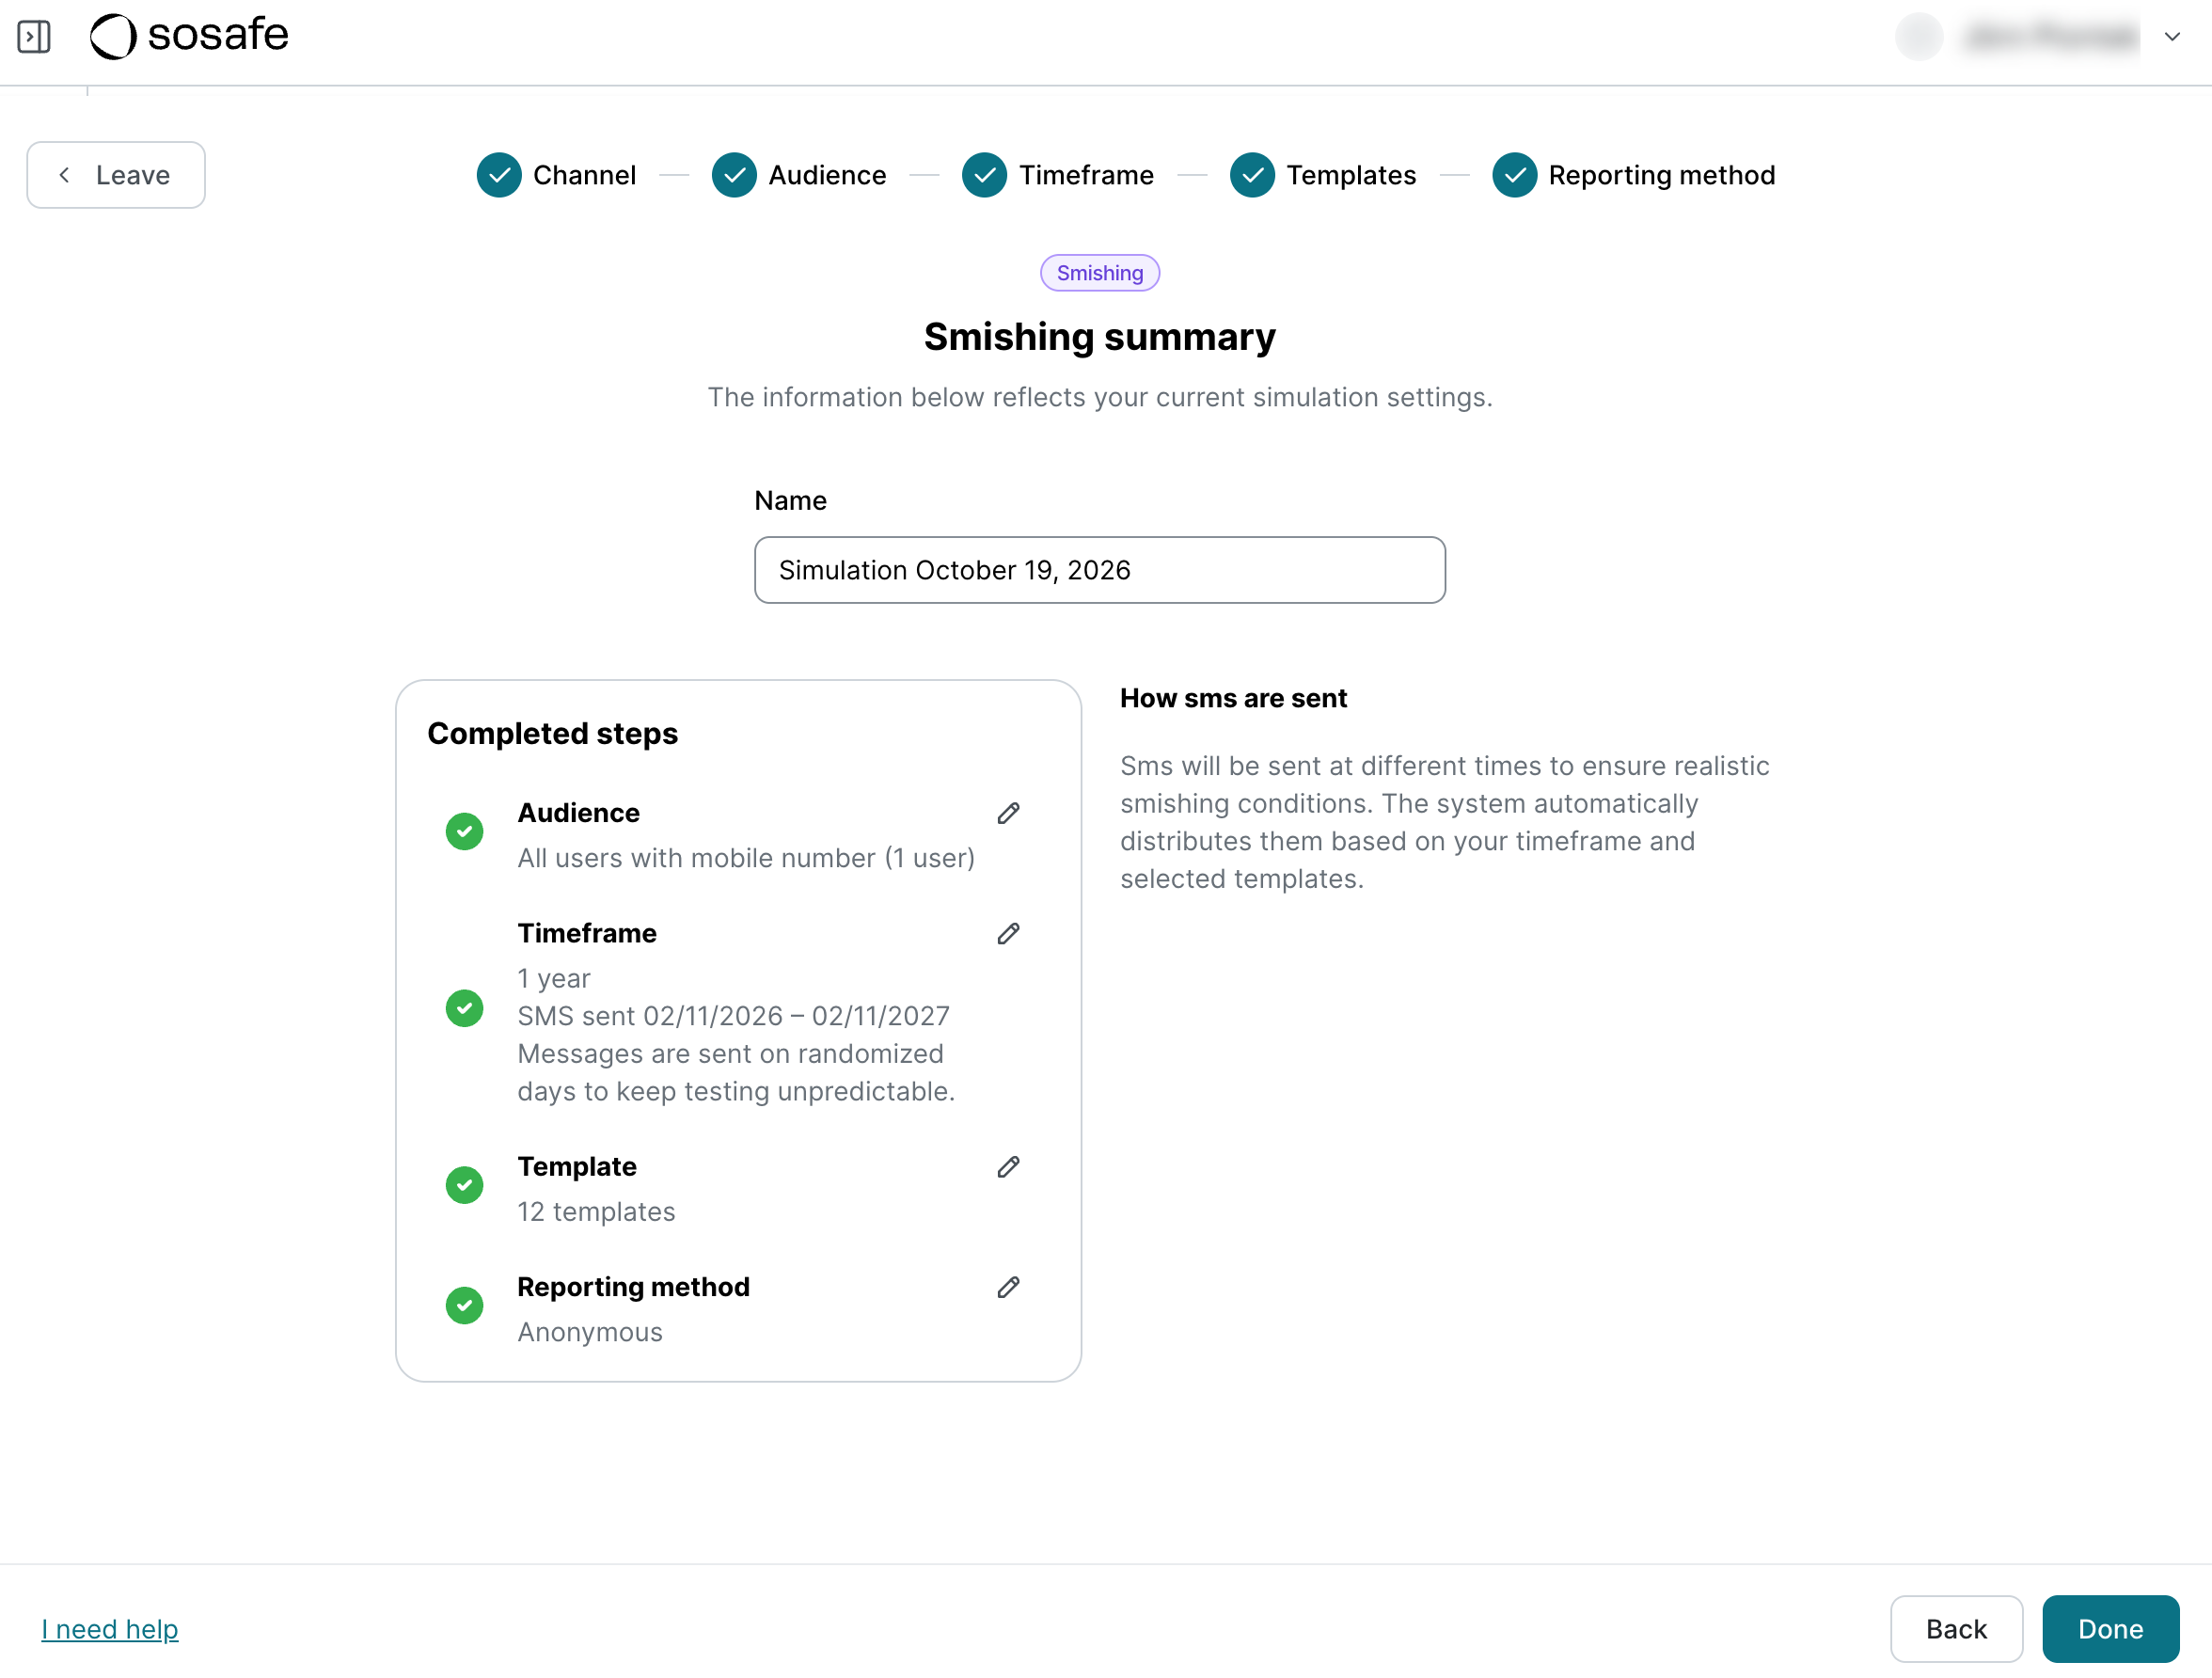The width and height of the screenshot is (2212, 1678).
Task: Focus the simulation Name input field
Action: click(x=1100, y=570)
